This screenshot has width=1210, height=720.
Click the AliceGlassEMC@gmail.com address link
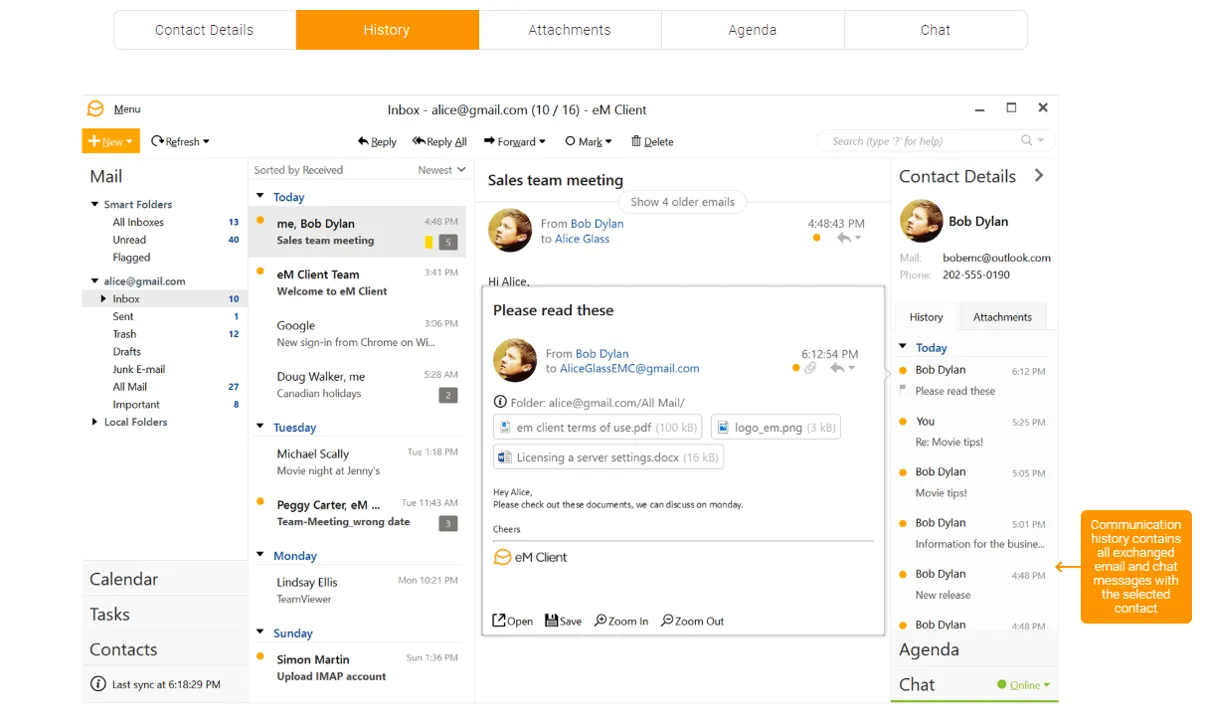click(629, 368)
